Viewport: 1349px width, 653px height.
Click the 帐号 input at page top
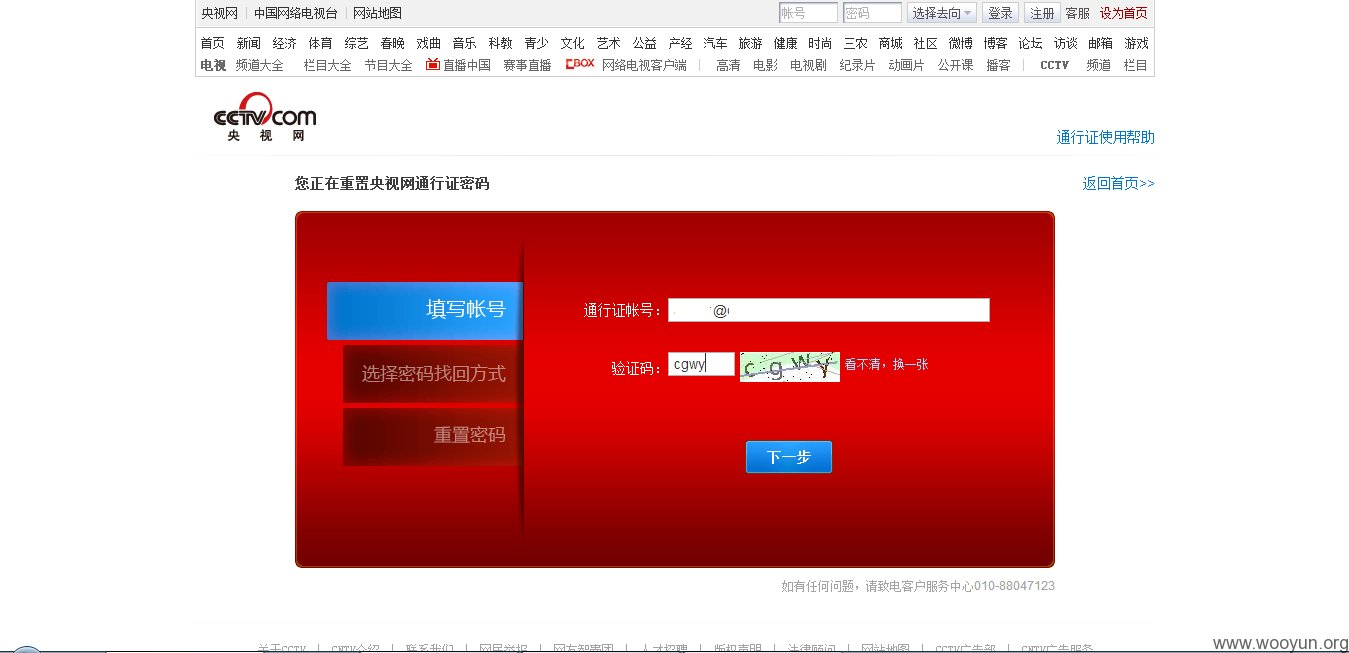tap(808, 13)
